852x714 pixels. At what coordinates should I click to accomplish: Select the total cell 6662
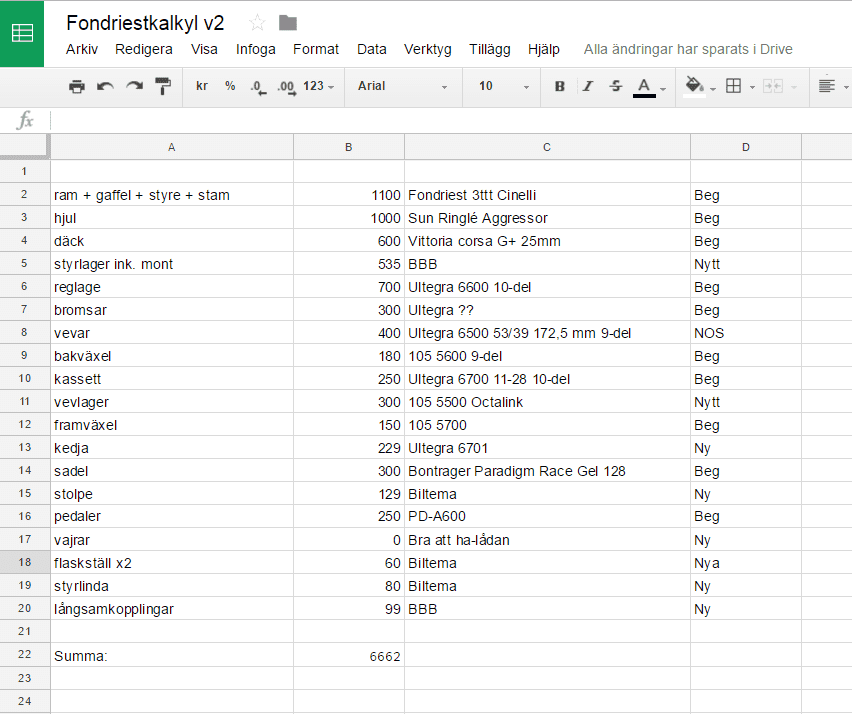pyautogui.click(x=349, y=655)
